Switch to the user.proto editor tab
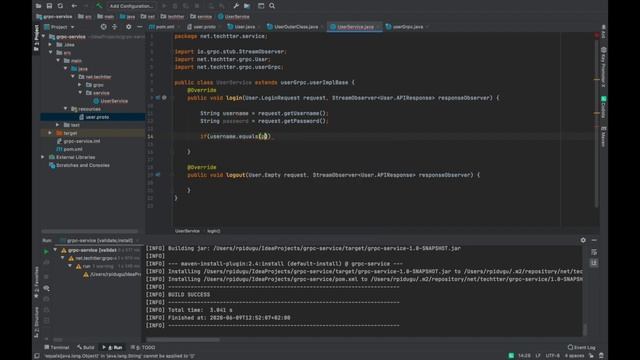The image size is (640, 360). pos(202,27)
